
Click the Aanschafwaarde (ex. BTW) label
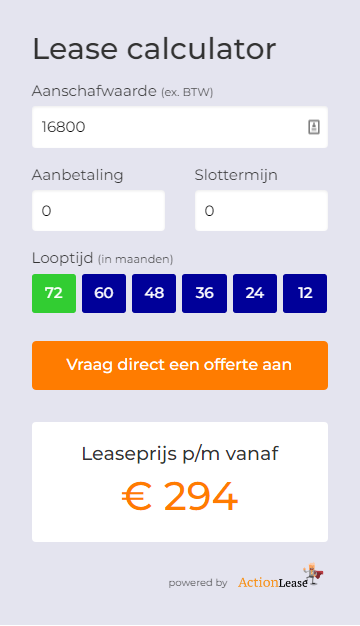click(122, 91)
